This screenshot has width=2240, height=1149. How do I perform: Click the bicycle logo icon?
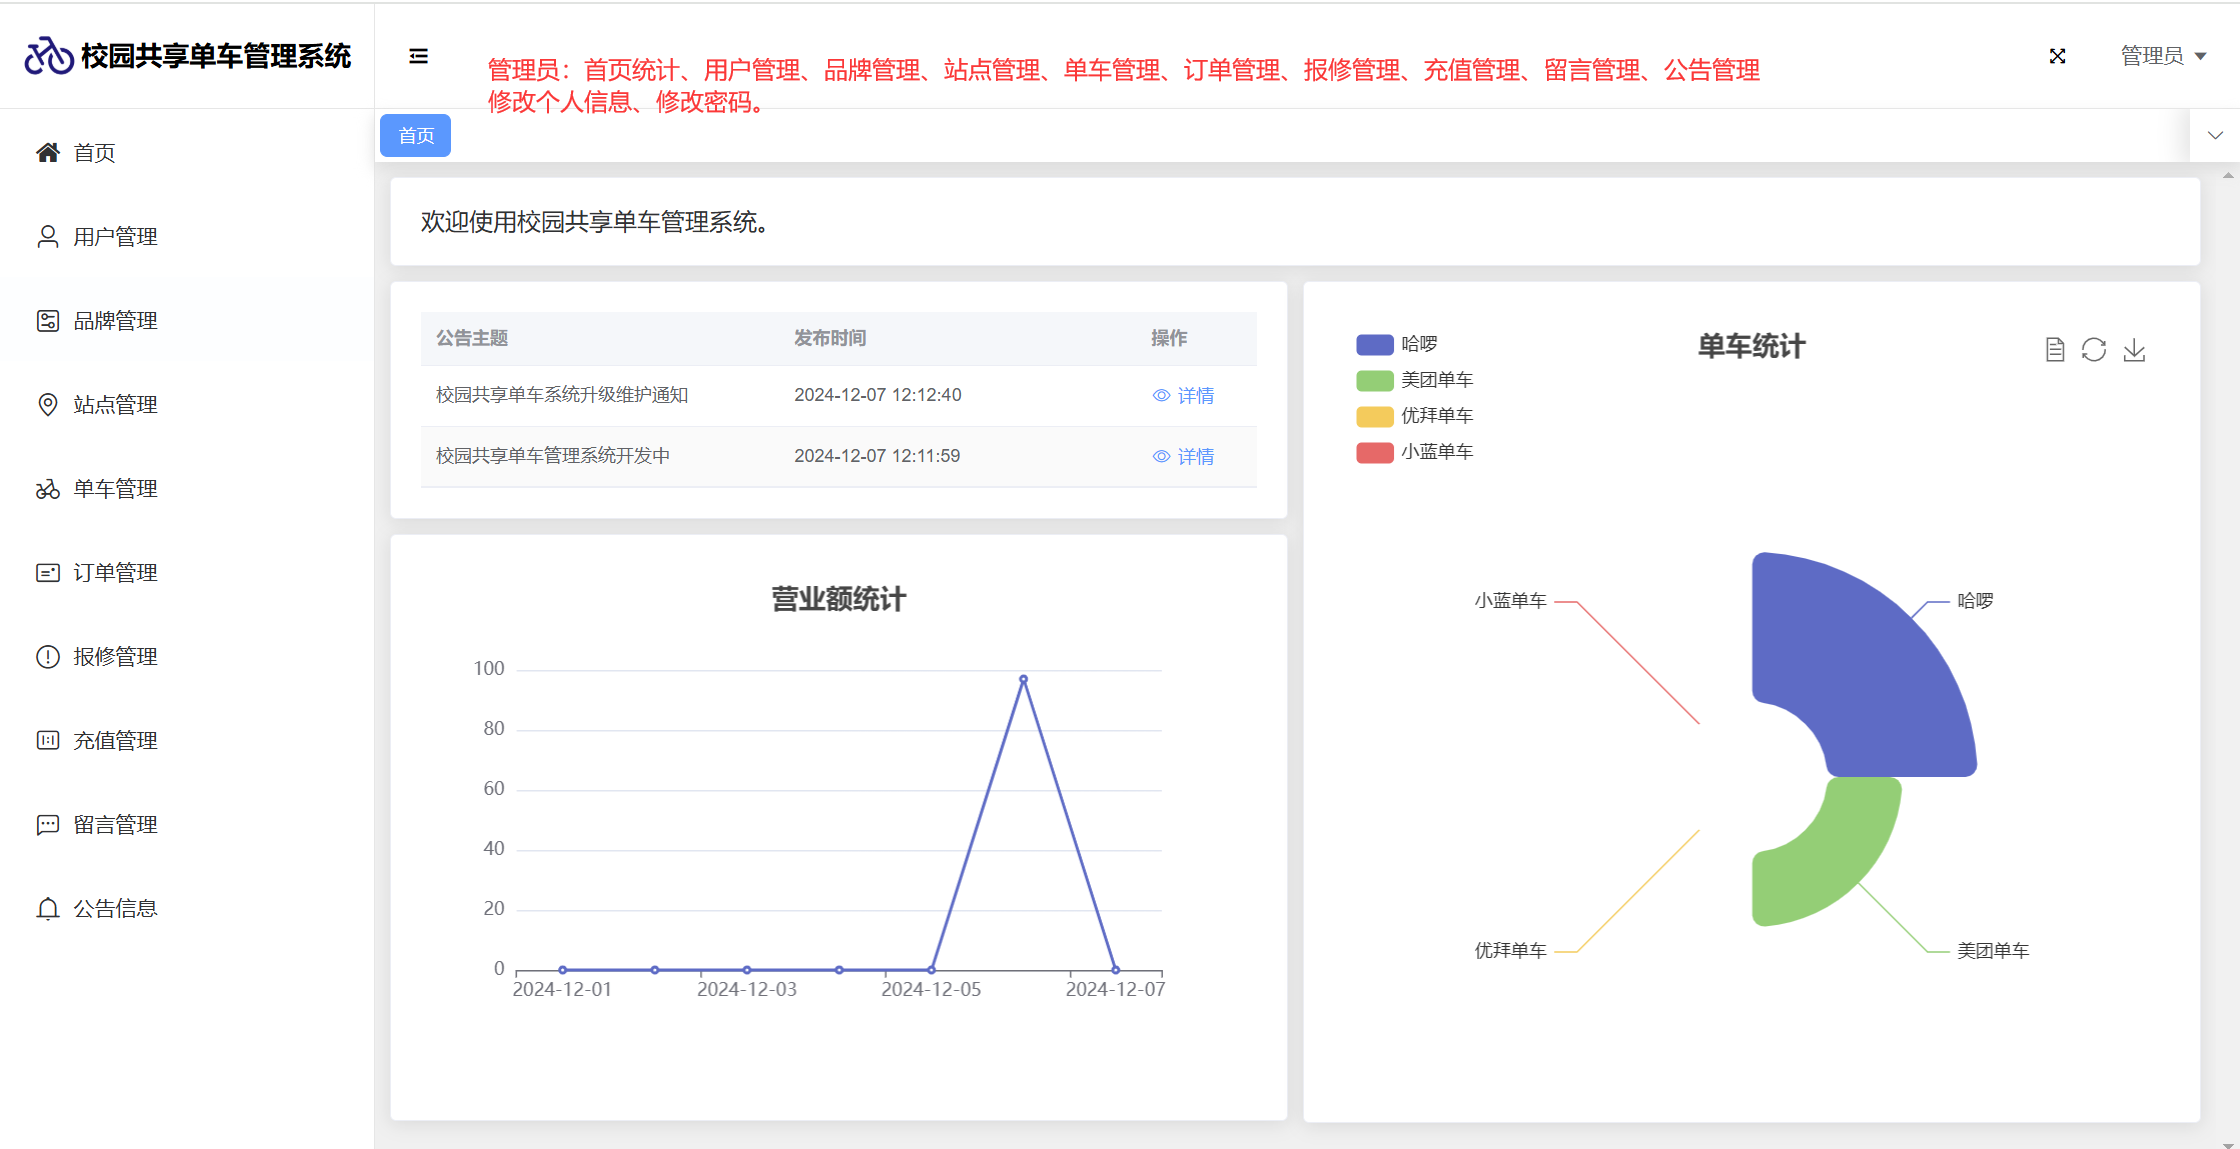49,56
